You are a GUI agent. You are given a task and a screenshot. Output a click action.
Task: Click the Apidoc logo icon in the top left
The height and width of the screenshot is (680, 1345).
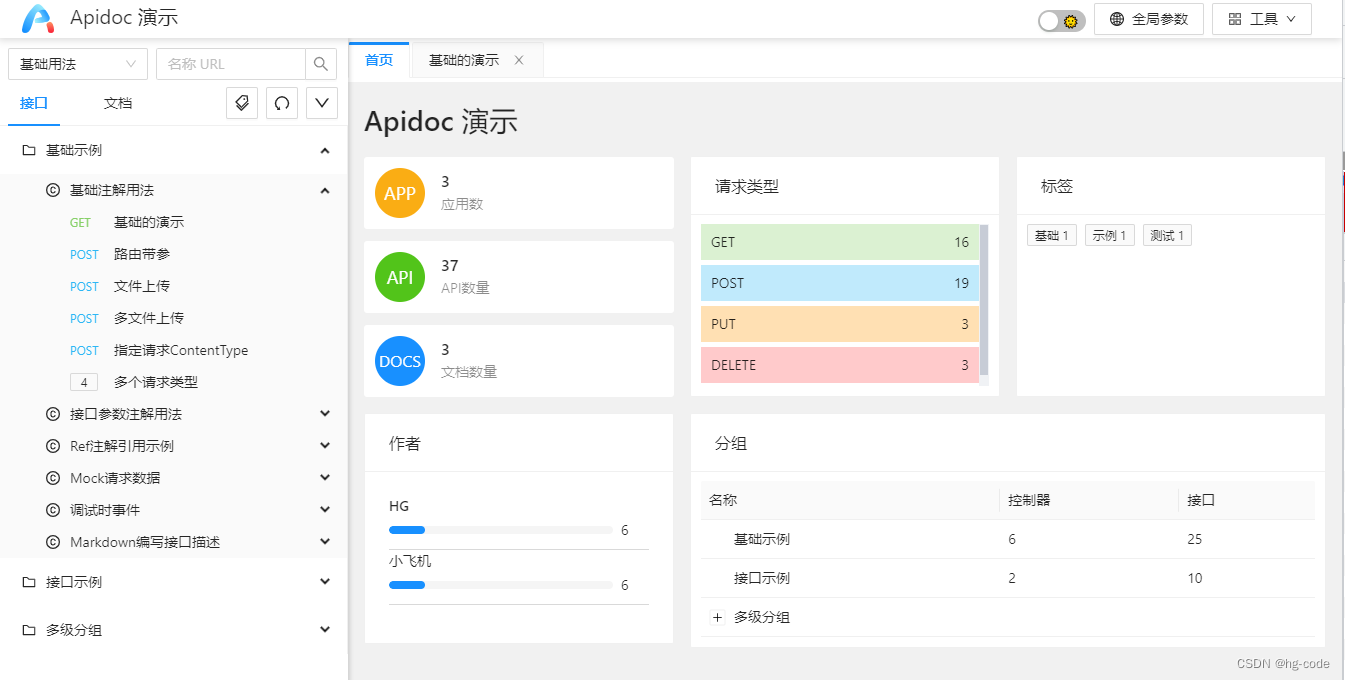pos(37,18)
